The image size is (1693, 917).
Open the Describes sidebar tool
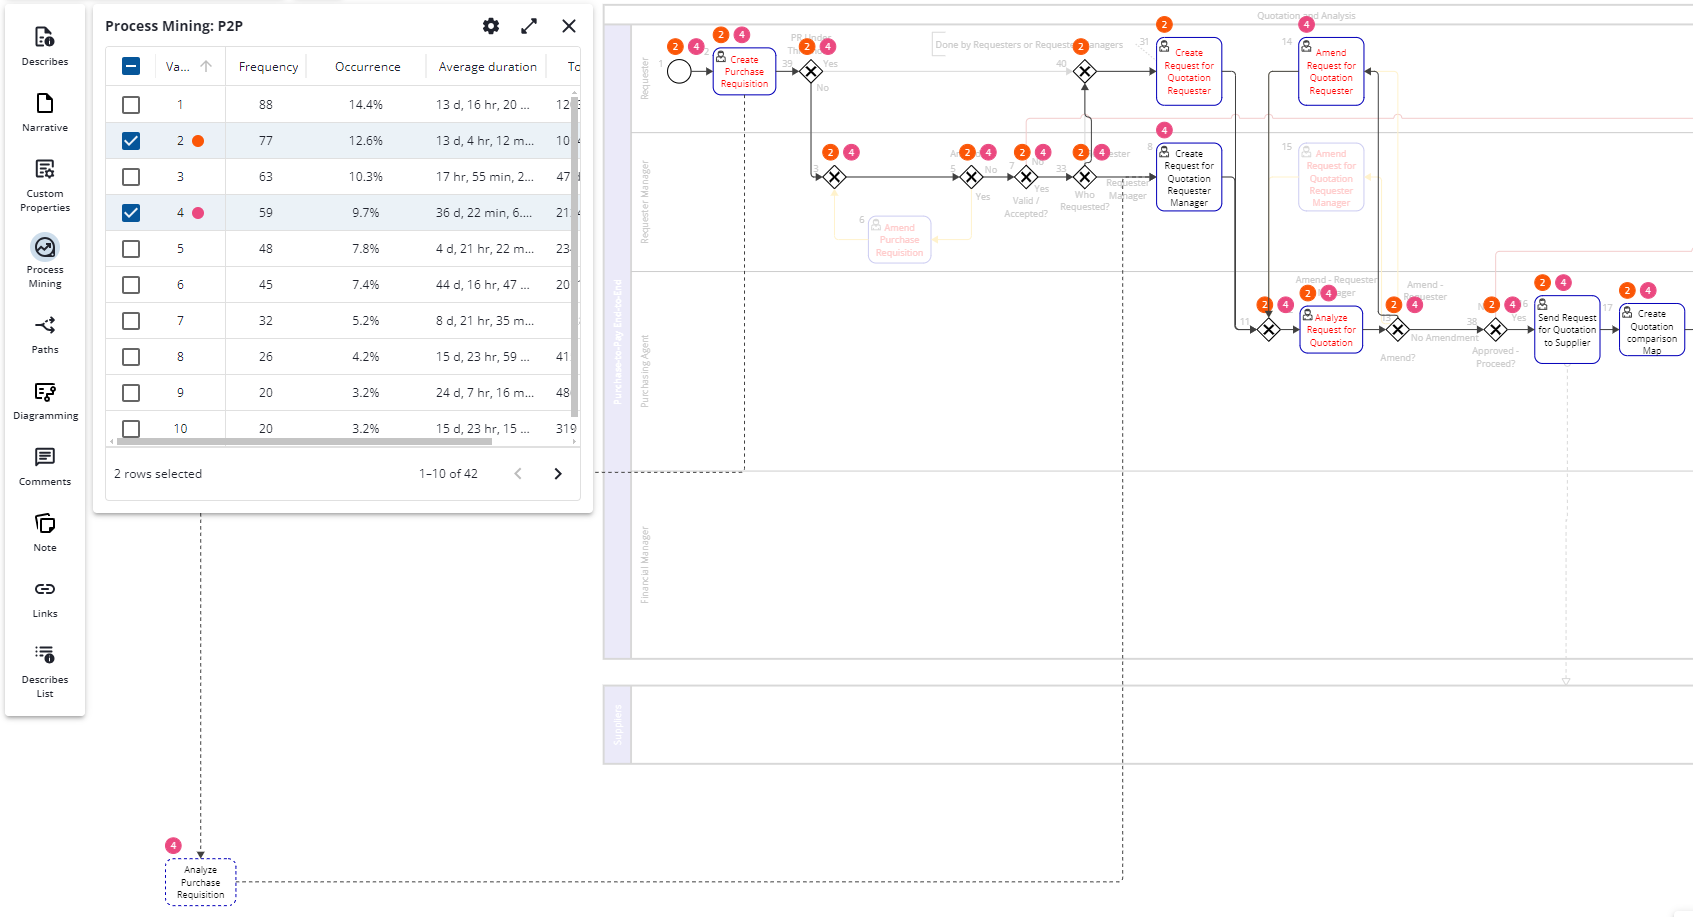tap(45, 46)
